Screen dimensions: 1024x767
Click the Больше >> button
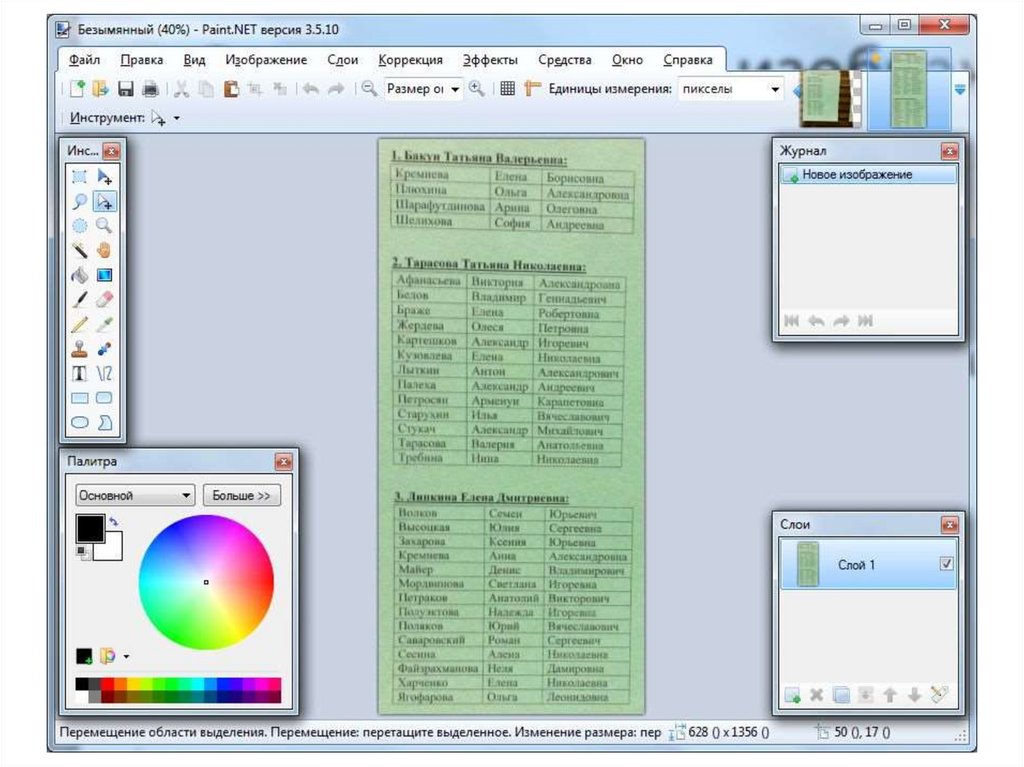click(x=242, y=495)
